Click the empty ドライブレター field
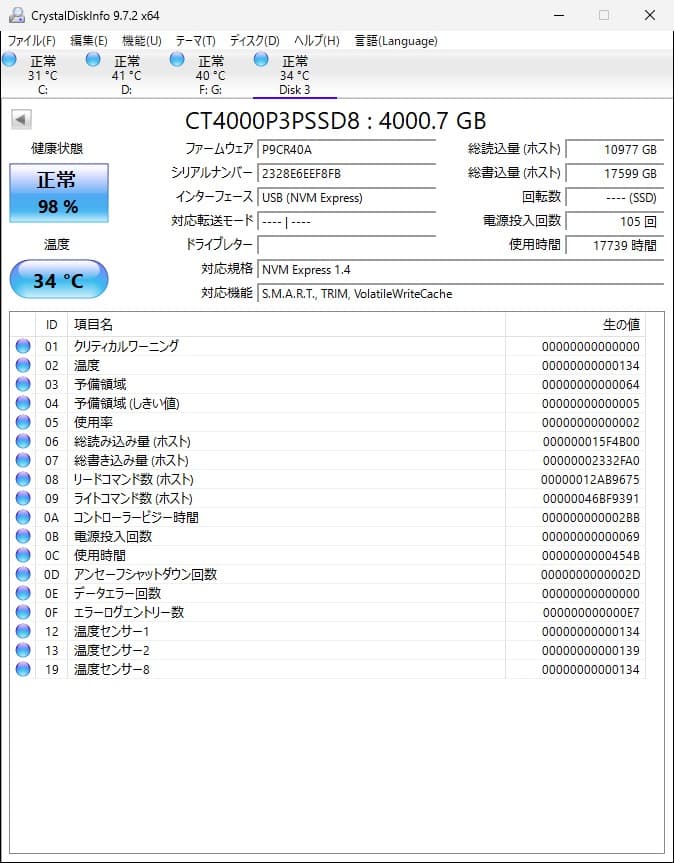 tap(347, 245)
